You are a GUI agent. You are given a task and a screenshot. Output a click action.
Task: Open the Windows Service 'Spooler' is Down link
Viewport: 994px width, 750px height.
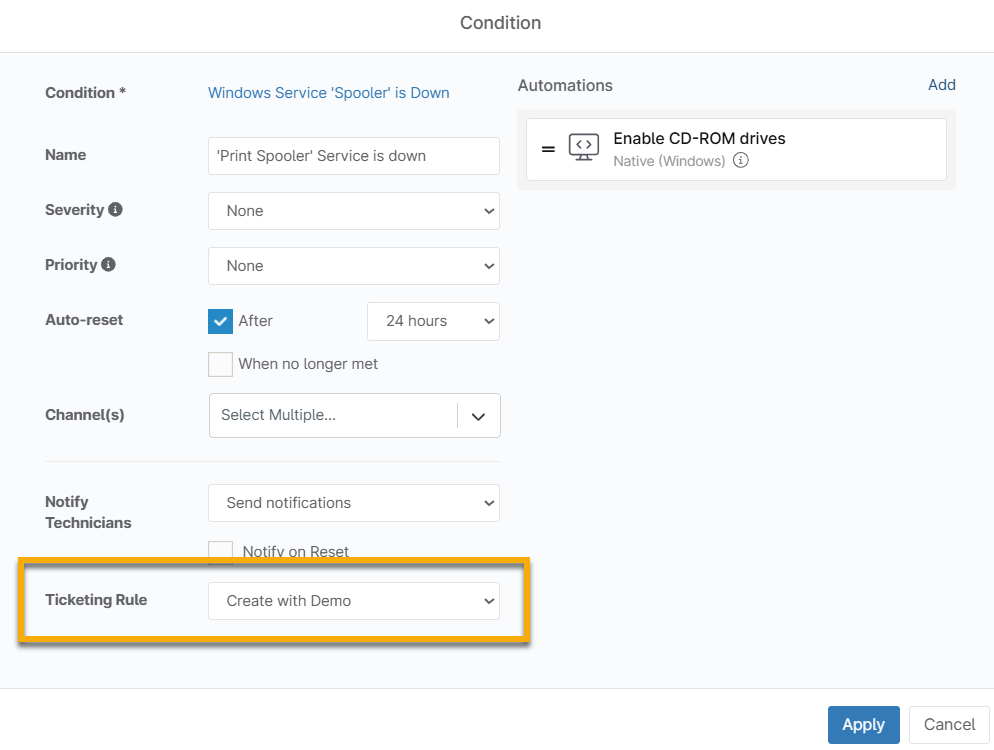tap(328, 93)
